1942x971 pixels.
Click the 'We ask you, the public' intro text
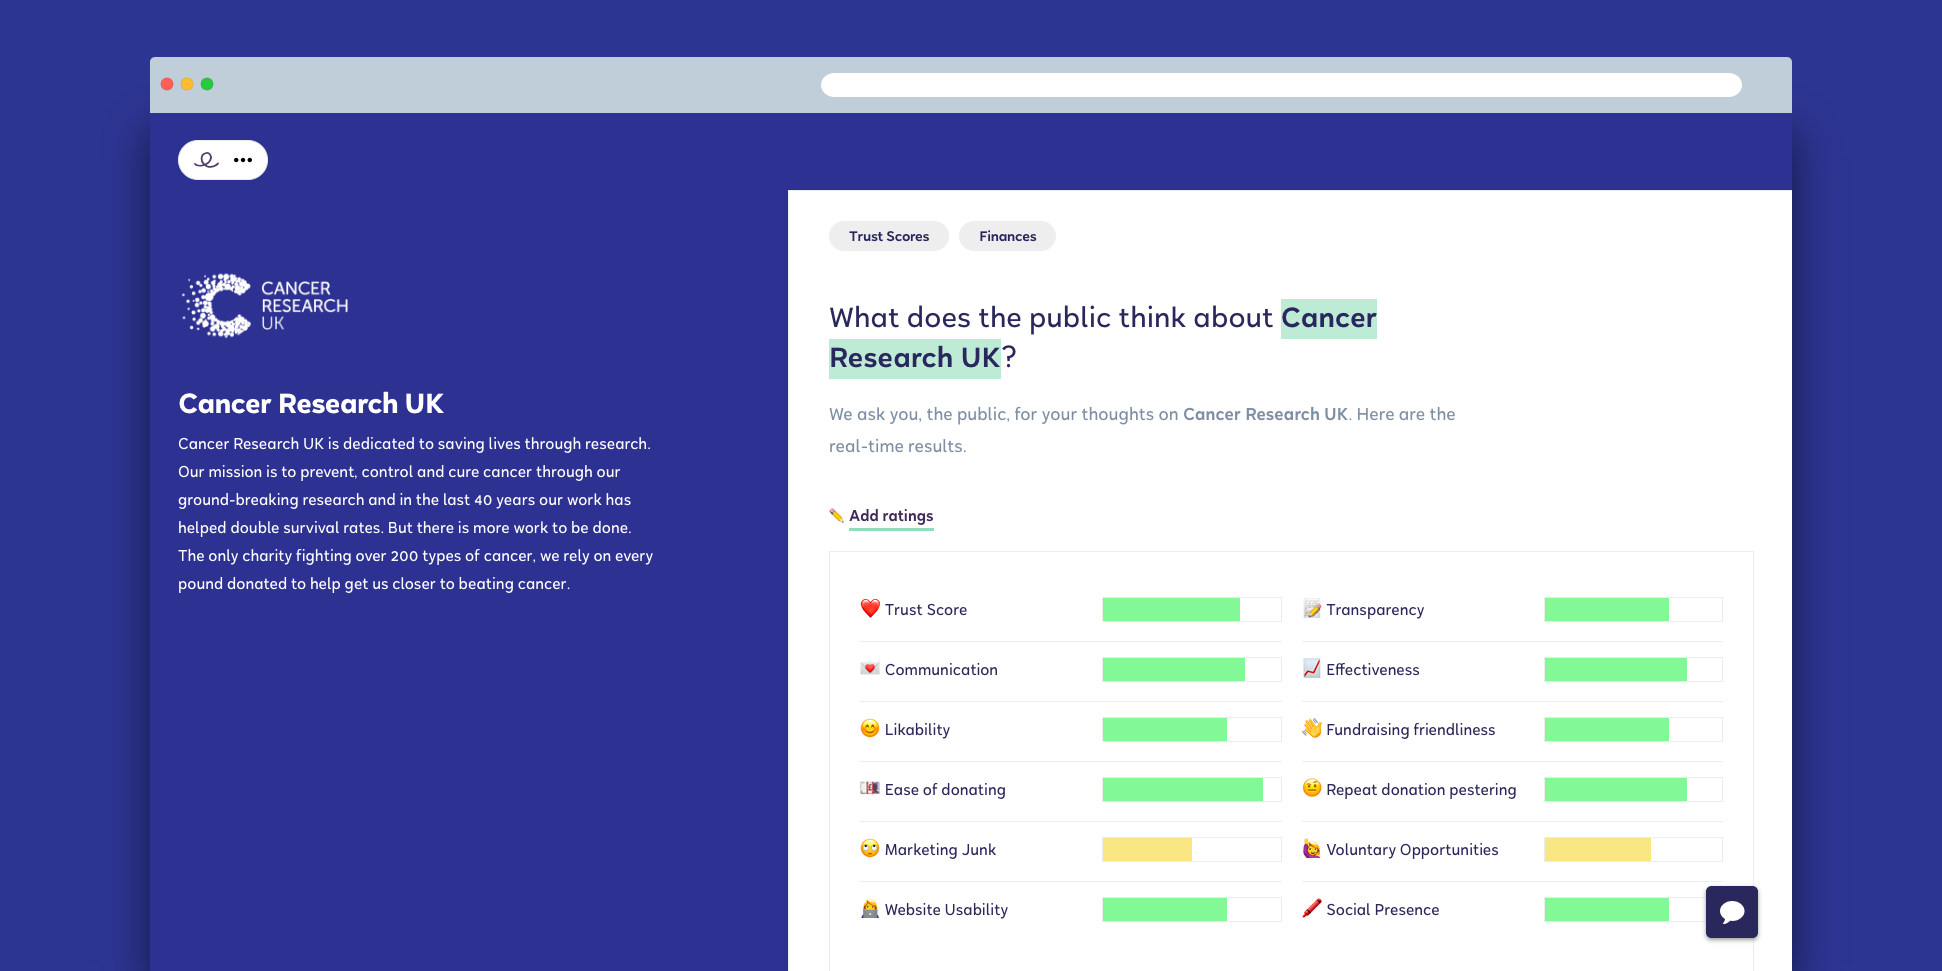(x=1142, y=430)
